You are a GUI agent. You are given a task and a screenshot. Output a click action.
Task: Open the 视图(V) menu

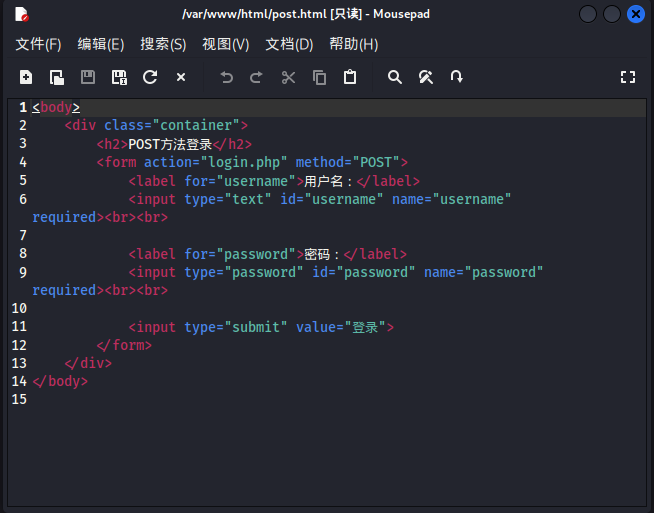(x=226, y=44)
